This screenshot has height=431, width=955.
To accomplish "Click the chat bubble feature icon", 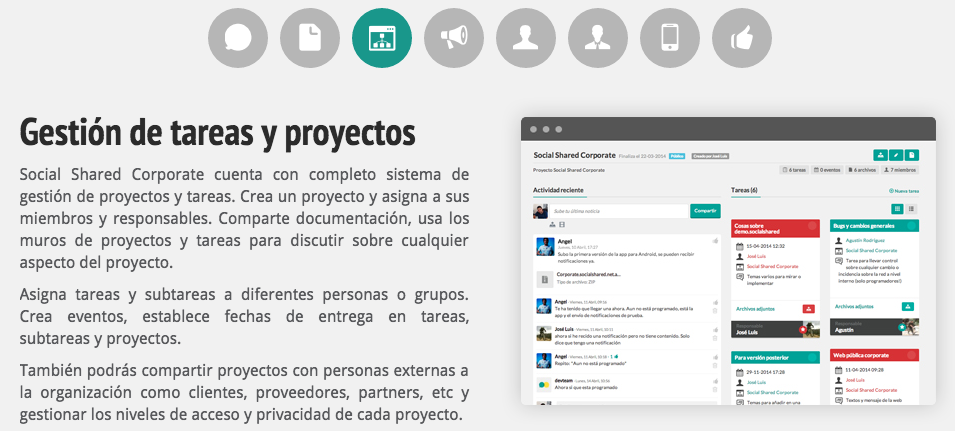I will tap(238, 38).
